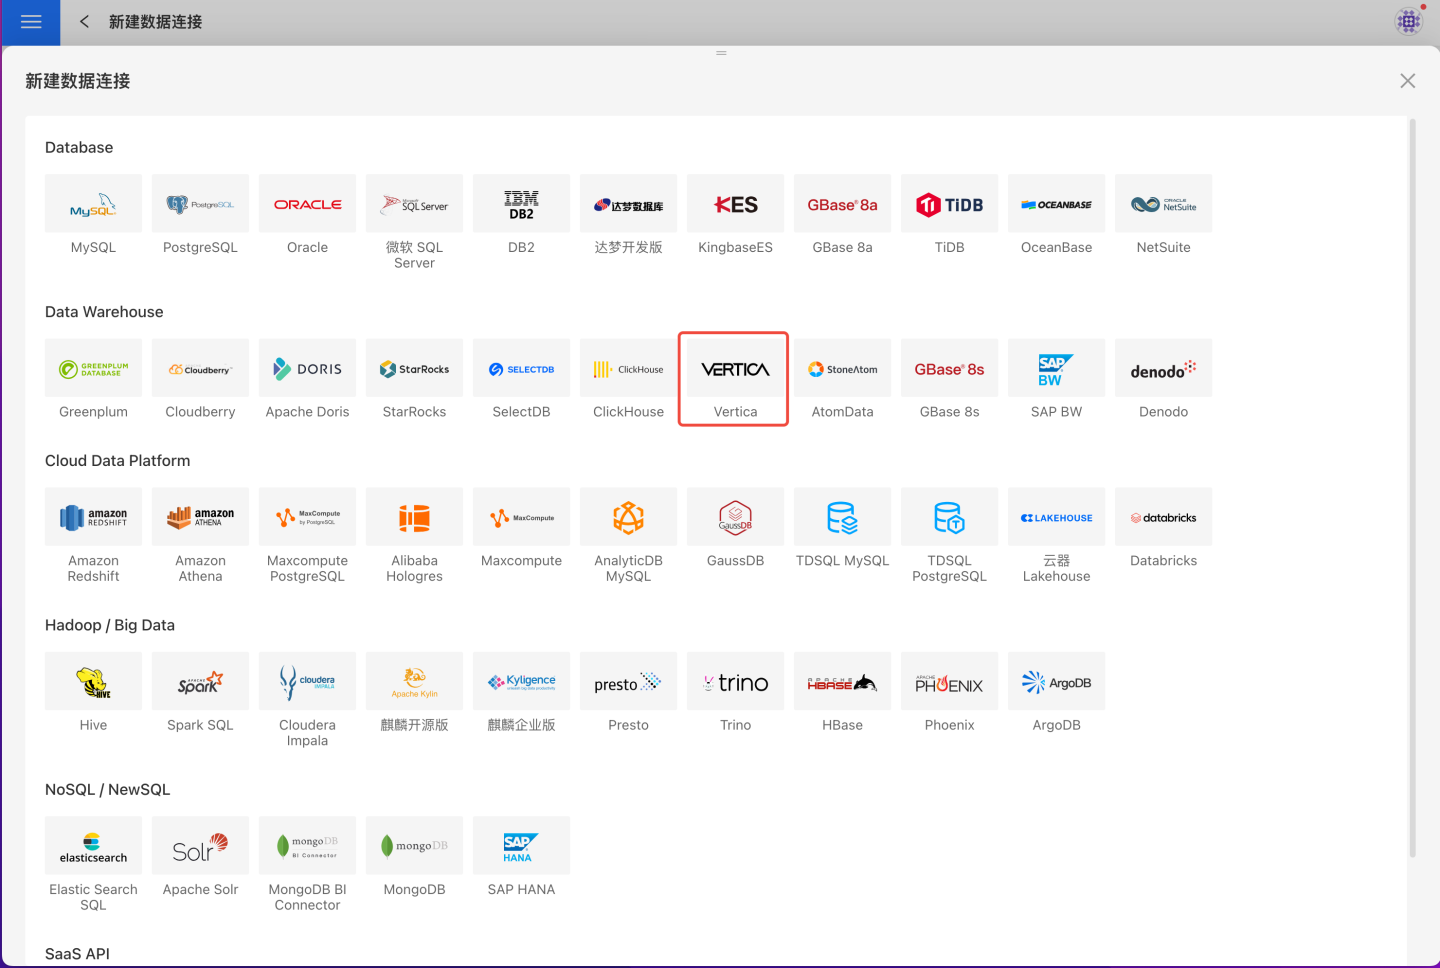Click the vertical scrollbar of connector list
This screenshot has width=1440, height=968.
pyautogui.click(x=1412, y=488)
